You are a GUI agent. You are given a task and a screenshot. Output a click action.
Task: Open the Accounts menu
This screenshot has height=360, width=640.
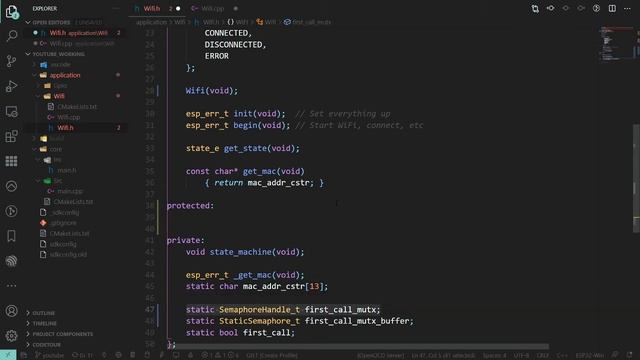click(12, 311)
